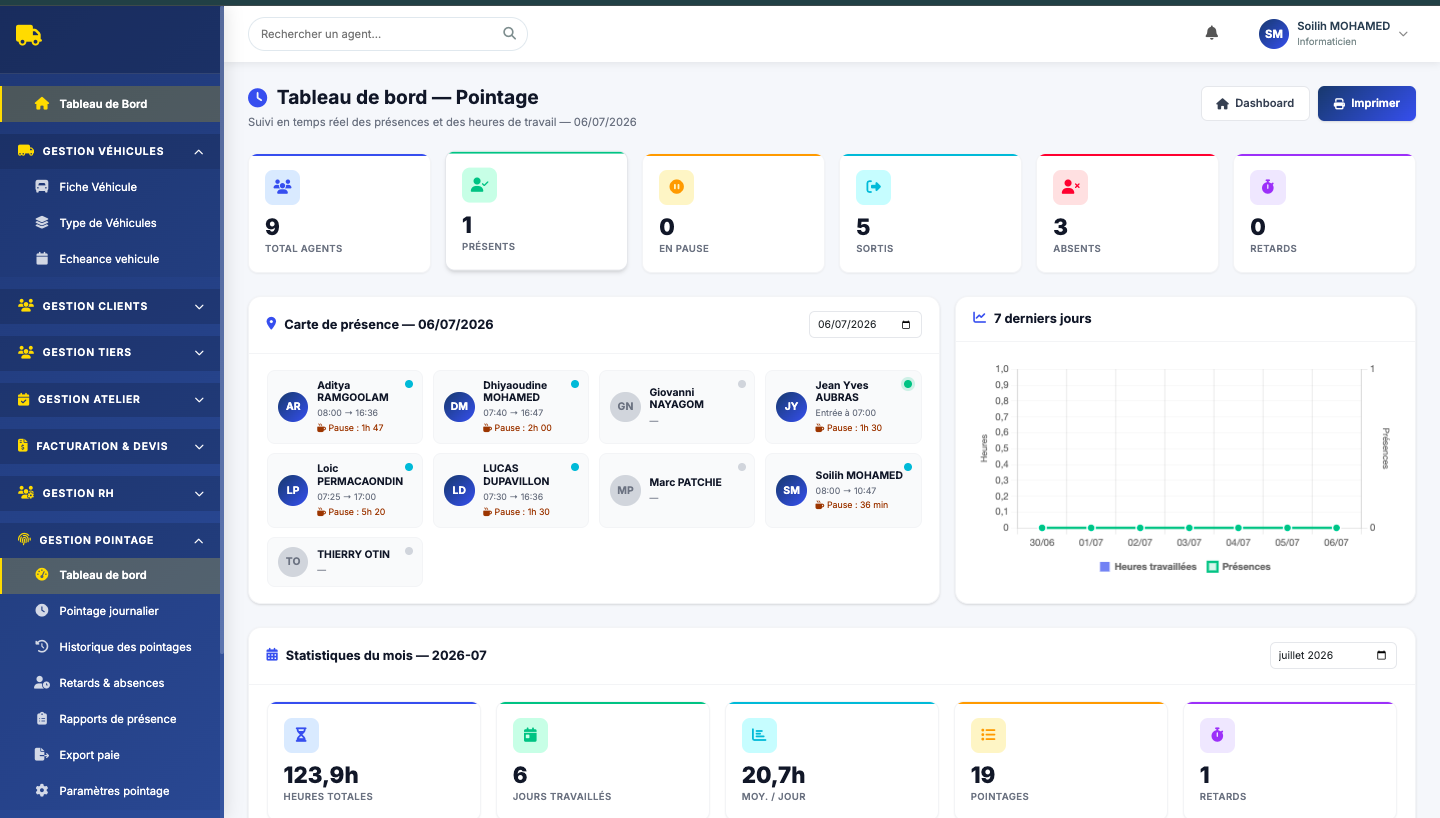Expand Facturation & Devis section
The width and height of the screenshot is (1440, 818).
pyautogui.click(x=110, y=446)
